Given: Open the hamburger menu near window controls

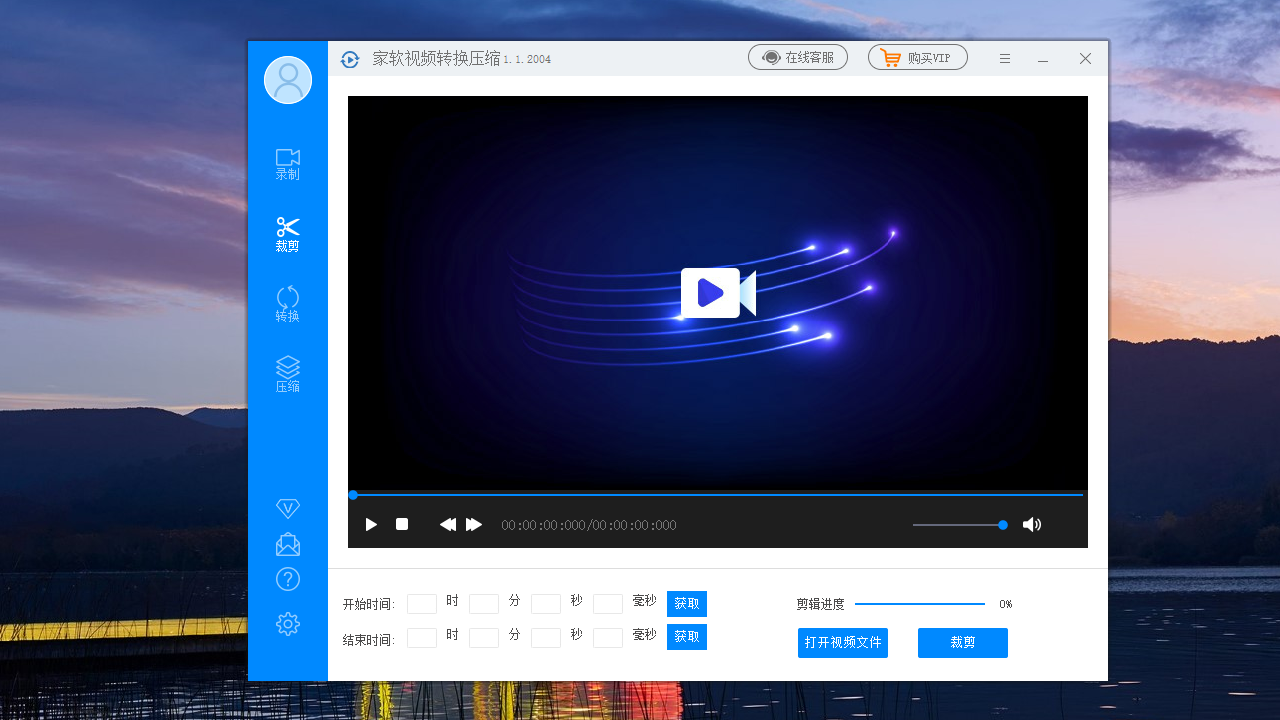Looking at the screenshot, I should (x=1004, y=58).
